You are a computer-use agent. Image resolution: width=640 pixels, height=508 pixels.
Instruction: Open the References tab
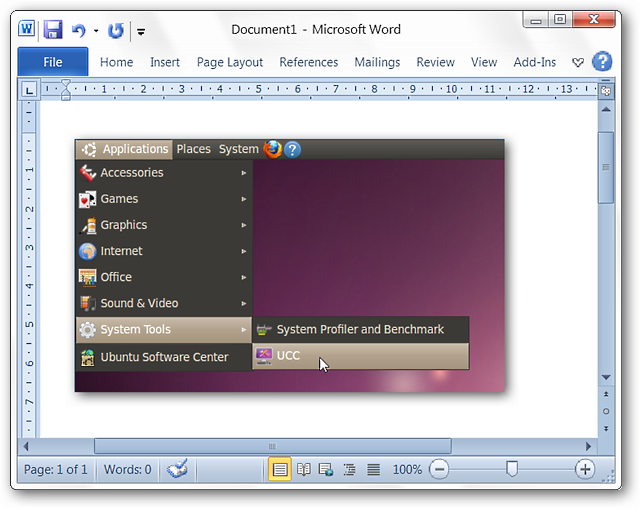point(309,62)
